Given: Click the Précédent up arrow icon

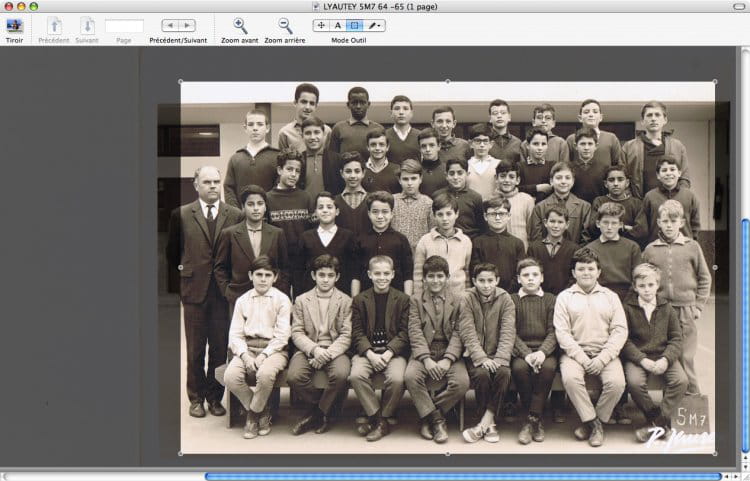Looking at the screenshot, I should point(54,25).
